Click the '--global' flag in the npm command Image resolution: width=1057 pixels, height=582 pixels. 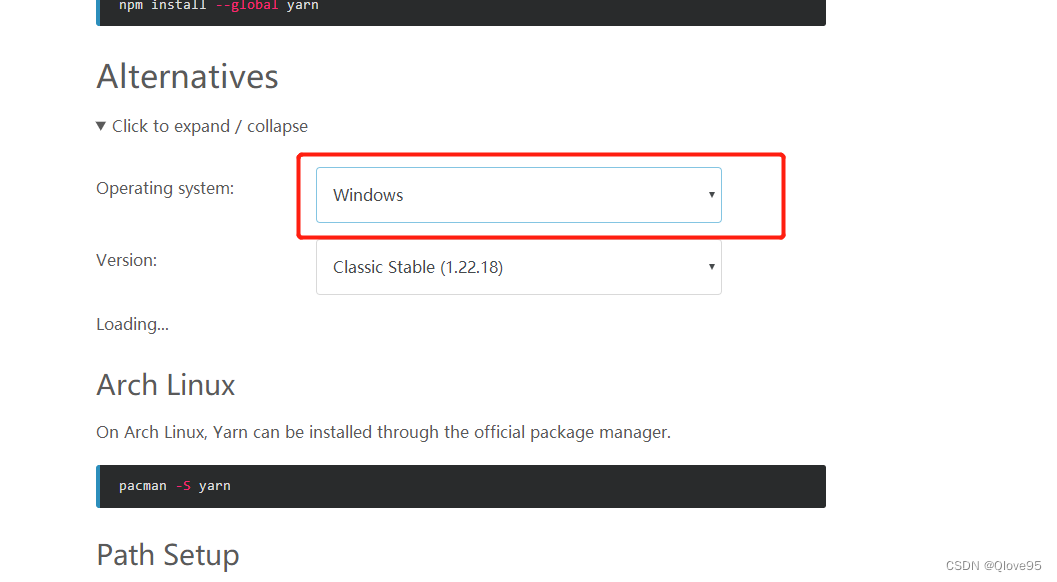tap(247, 5)
